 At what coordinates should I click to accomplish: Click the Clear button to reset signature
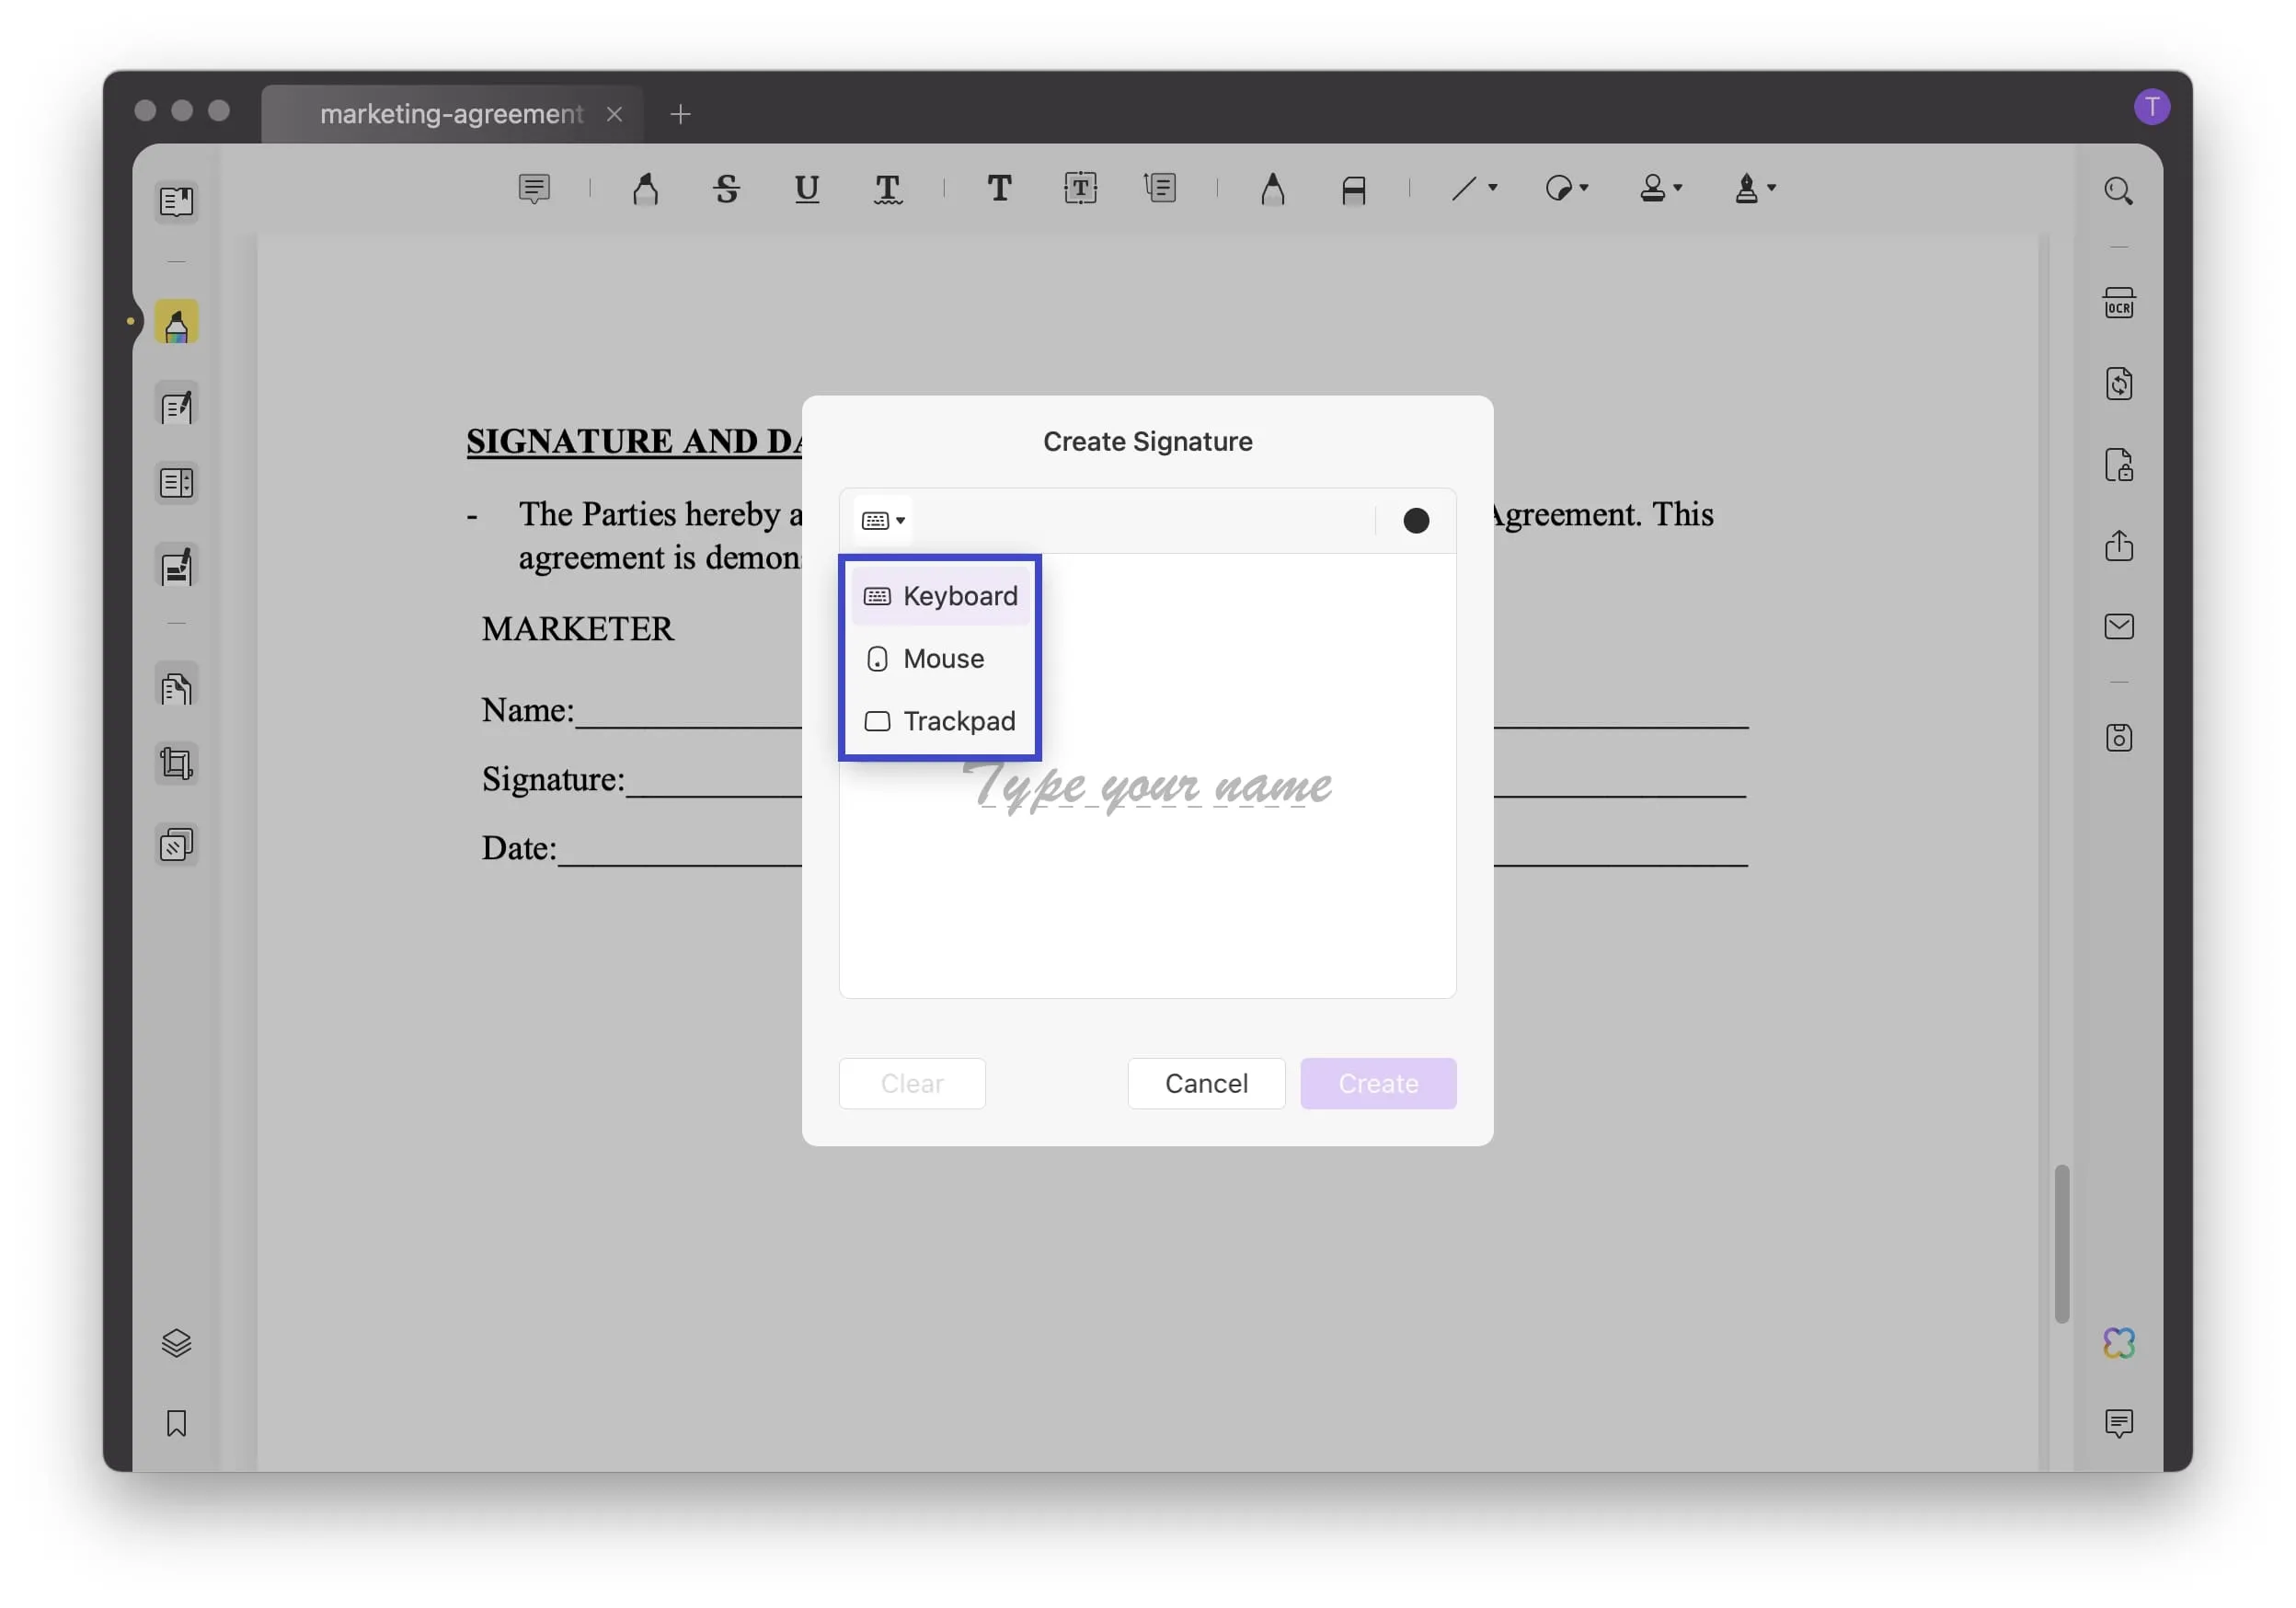click(911, 1083)
